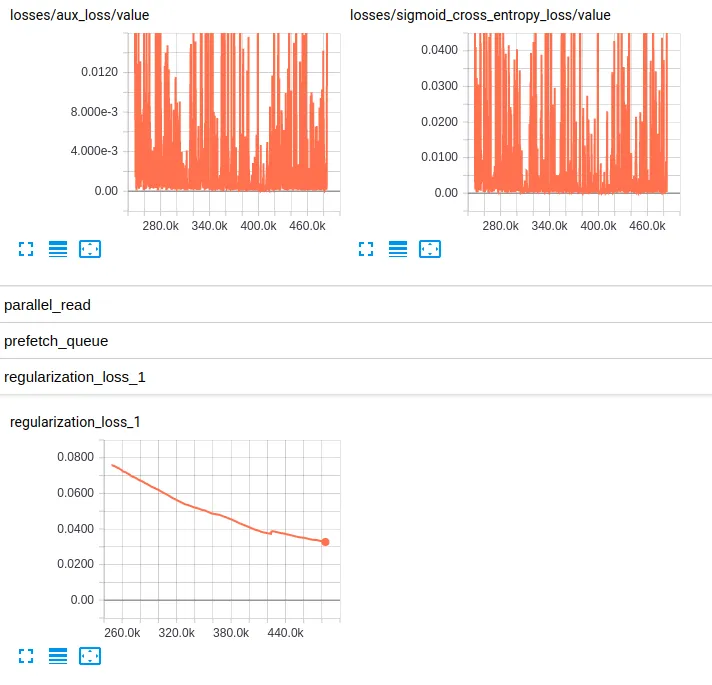Viewport: 712px width, 685px height.
Task: Expand regularization_loss_1 chart to full size
Action: (x=26, y=656)
